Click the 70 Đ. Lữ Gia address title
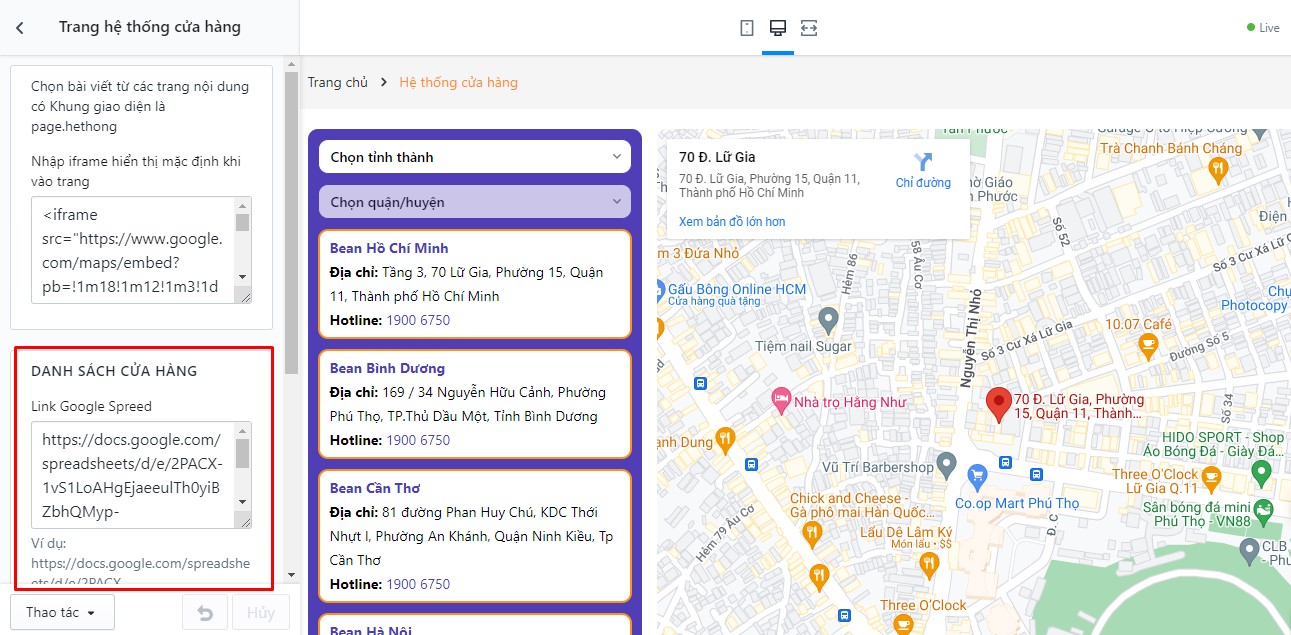Image resolution: width=1291 pixels, height=635 pixels. (717, 157)
